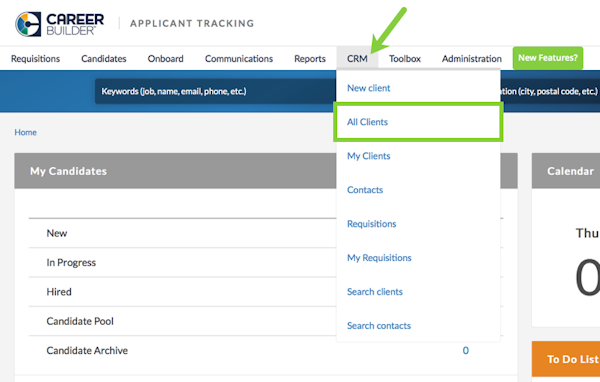Select All Clients in CRM dropdown
This screenshot has height=382, width=600.
pos(418,122)
